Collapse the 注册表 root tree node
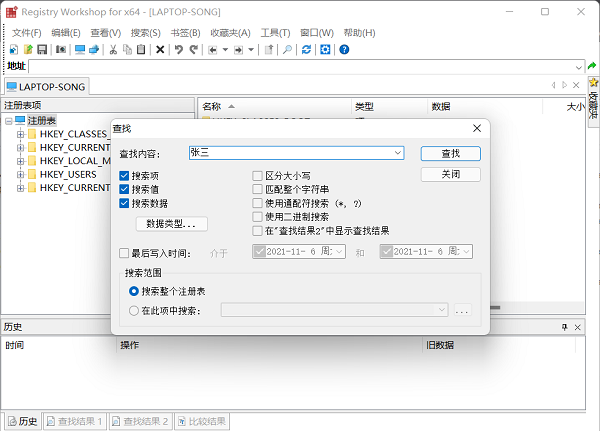 click(x=9, y=121)
